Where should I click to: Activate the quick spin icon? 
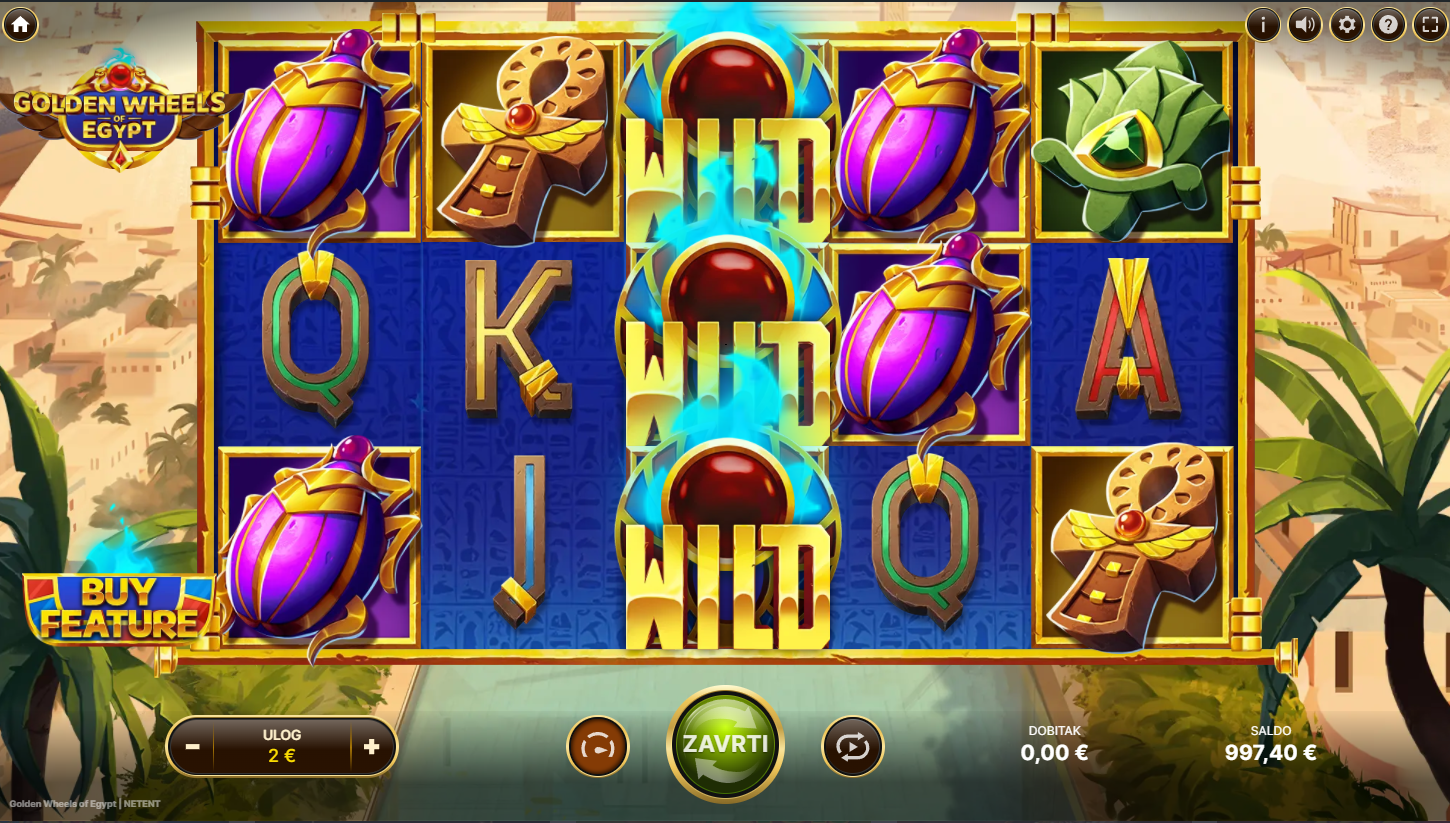tap(598, 746)
